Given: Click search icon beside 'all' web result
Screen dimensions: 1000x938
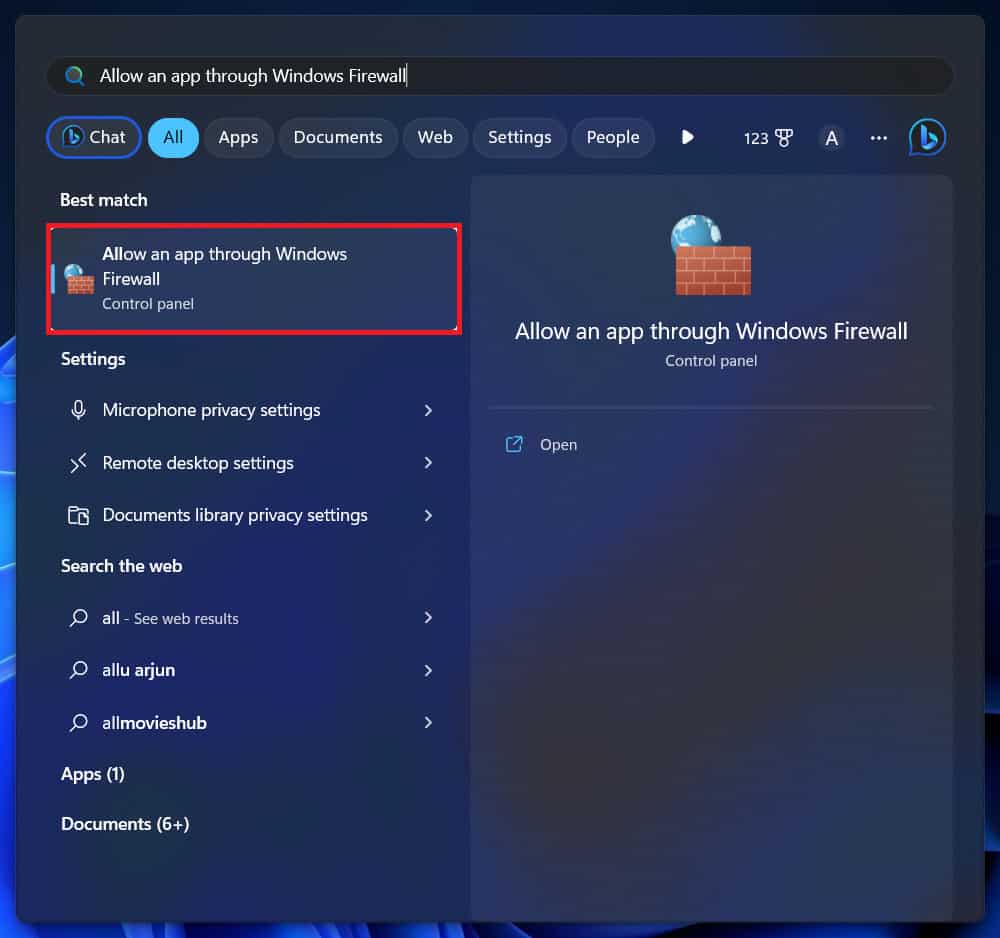Looking at the screenshot, I should click(78, 617).
